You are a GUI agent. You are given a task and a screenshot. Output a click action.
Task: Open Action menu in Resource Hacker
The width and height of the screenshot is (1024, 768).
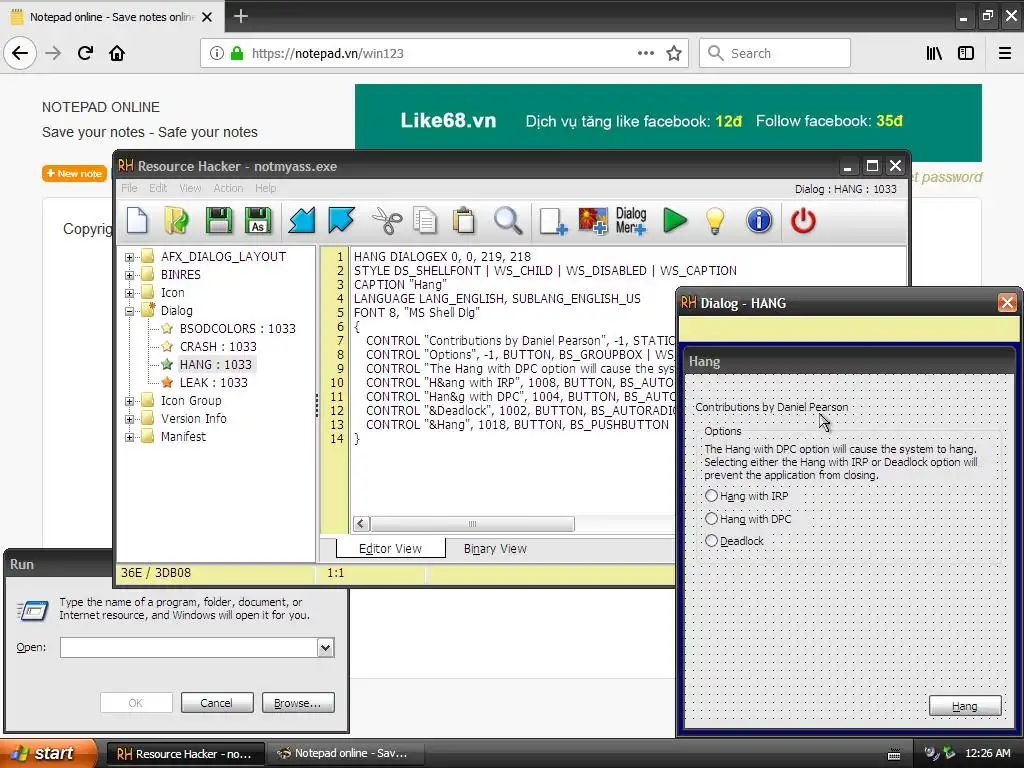228,188
